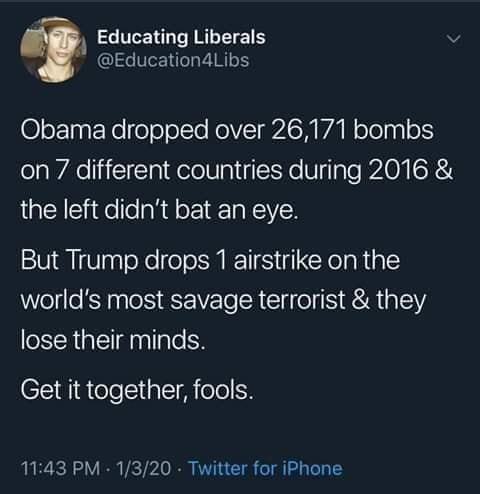Click the words 'different countries' in the tweet
Image resolution: width=480 pixels, height=494 pixels.
pyautogui.click(x=179, y=170)
